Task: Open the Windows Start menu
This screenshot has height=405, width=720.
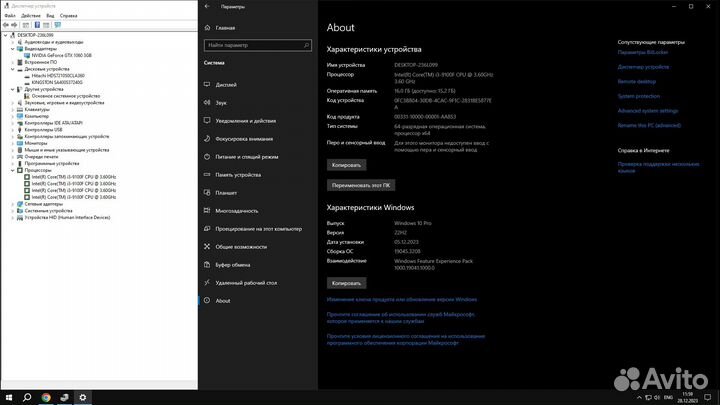Action: (x=9, y=397)
